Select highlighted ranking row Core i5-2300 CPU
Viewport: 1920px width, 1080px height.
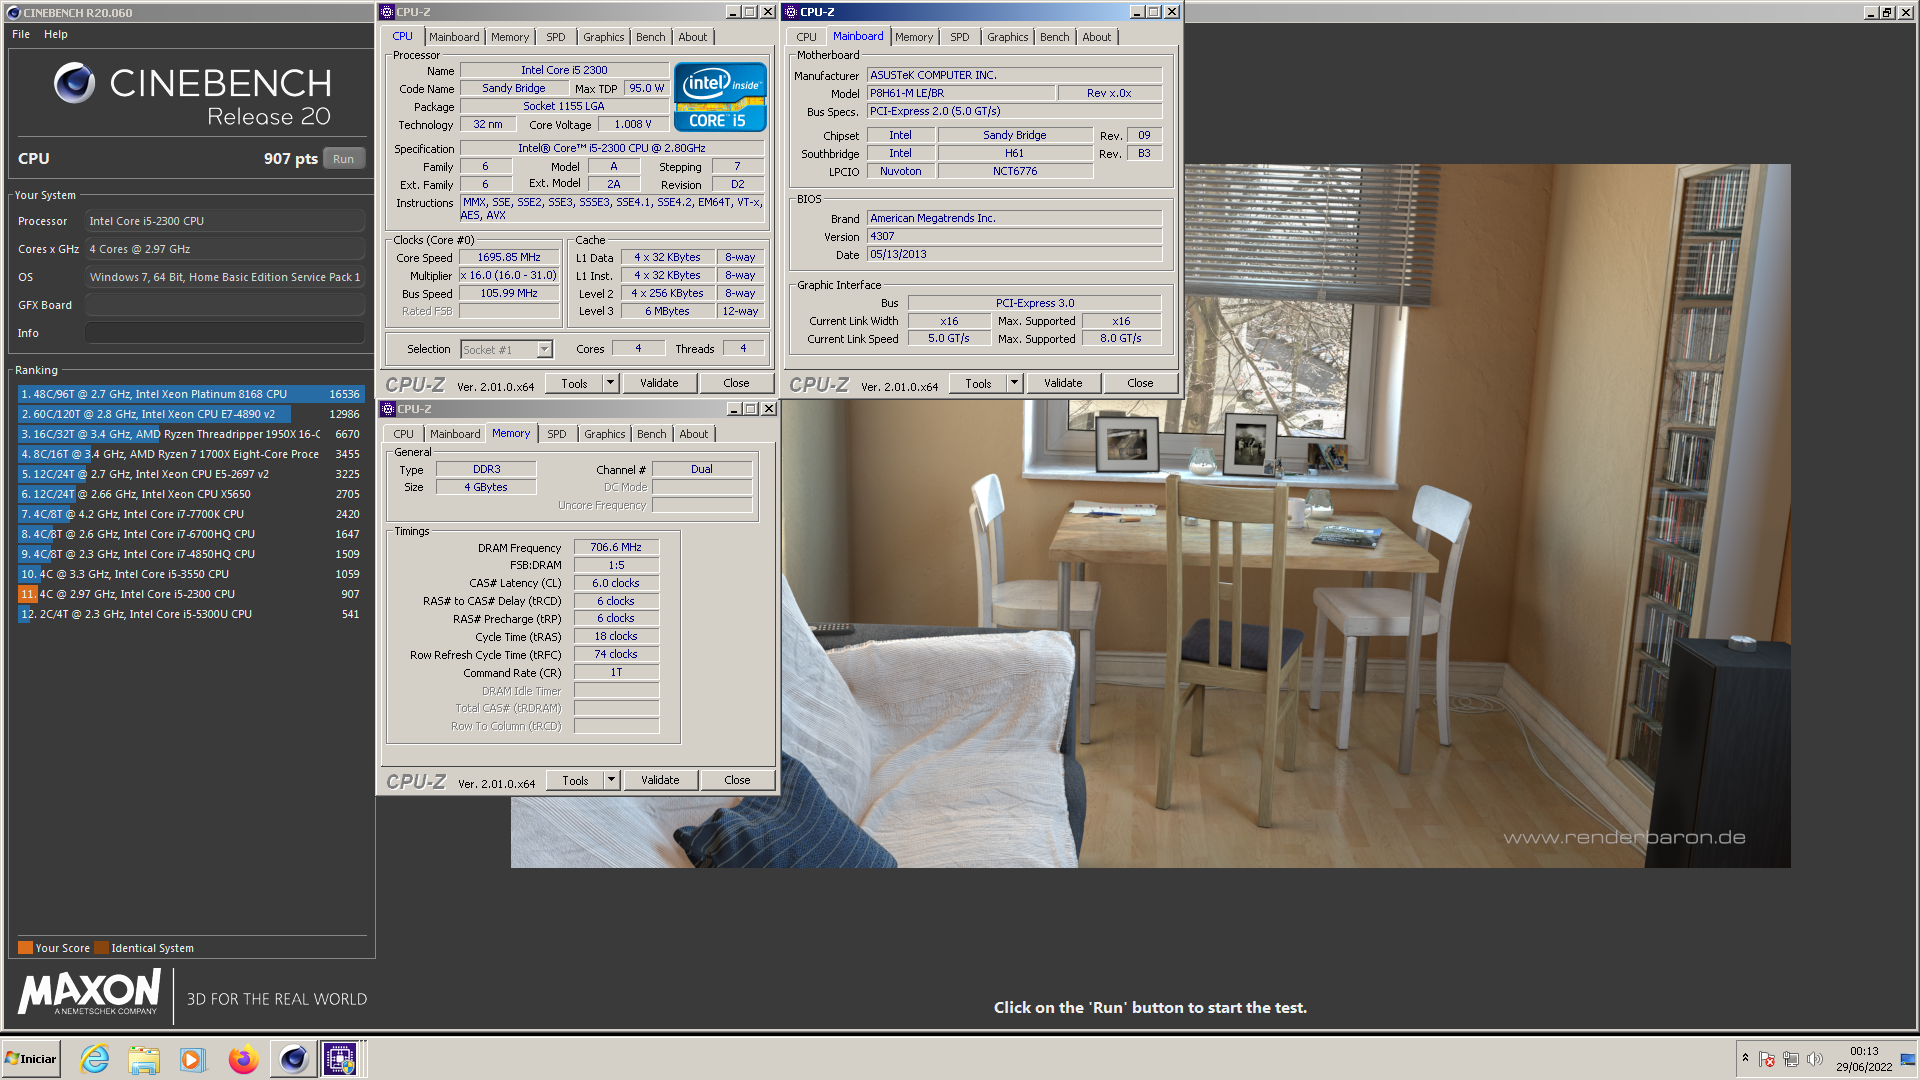(190, 594)
